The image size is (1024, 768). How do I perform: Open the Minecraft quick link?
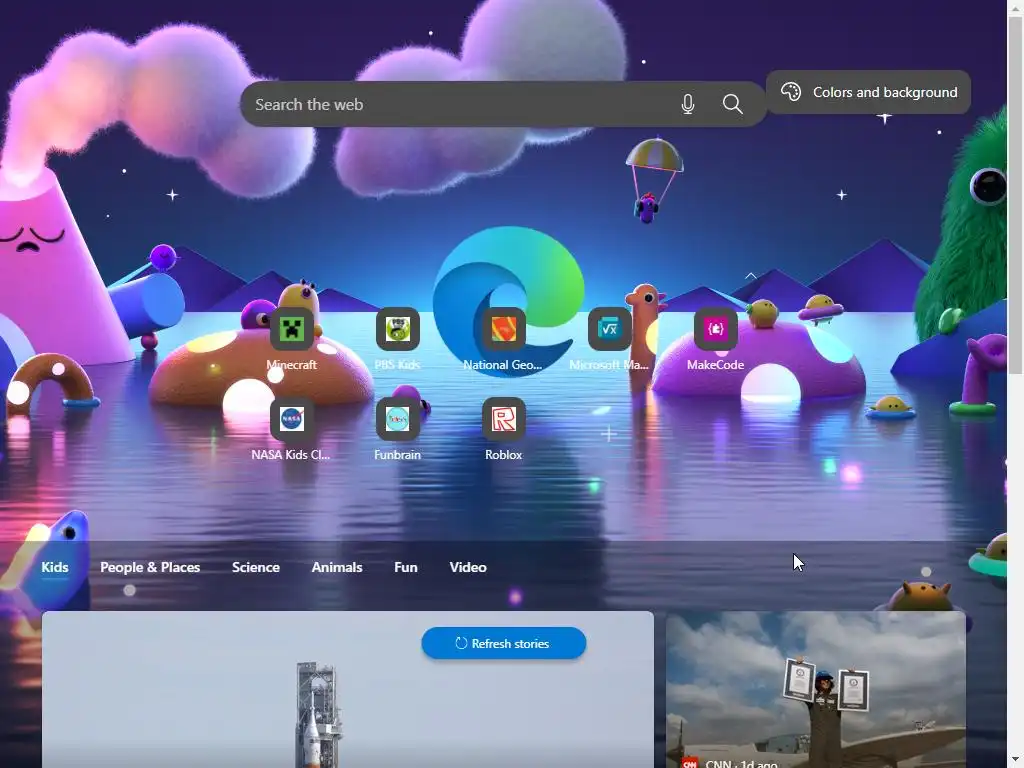pos(291,330)
